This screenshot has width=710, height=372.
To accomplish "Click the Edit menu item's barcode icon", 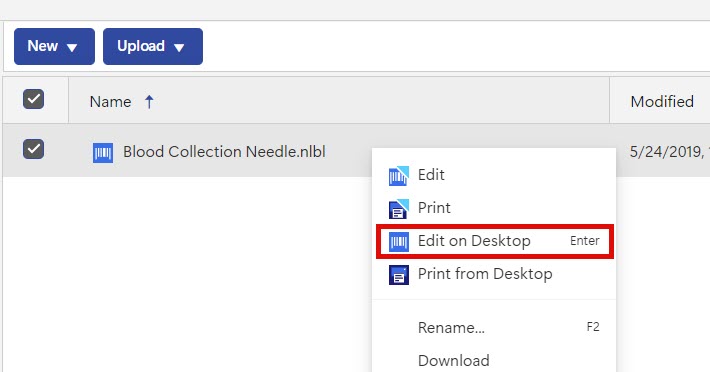I will point(398,176).
